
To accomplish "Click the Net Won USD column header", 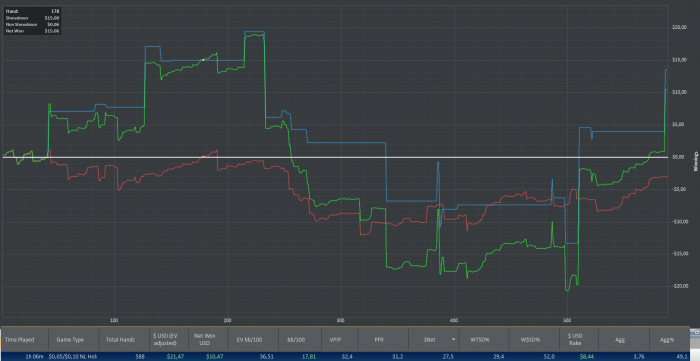I will (208, 340).
